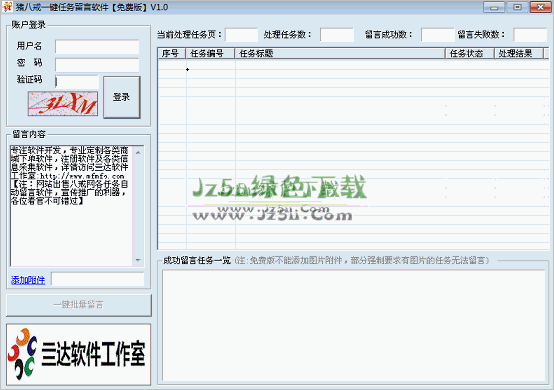Focus the 密码 password field
The height and width of the screenshot is (390, 554).
point(97,65)
